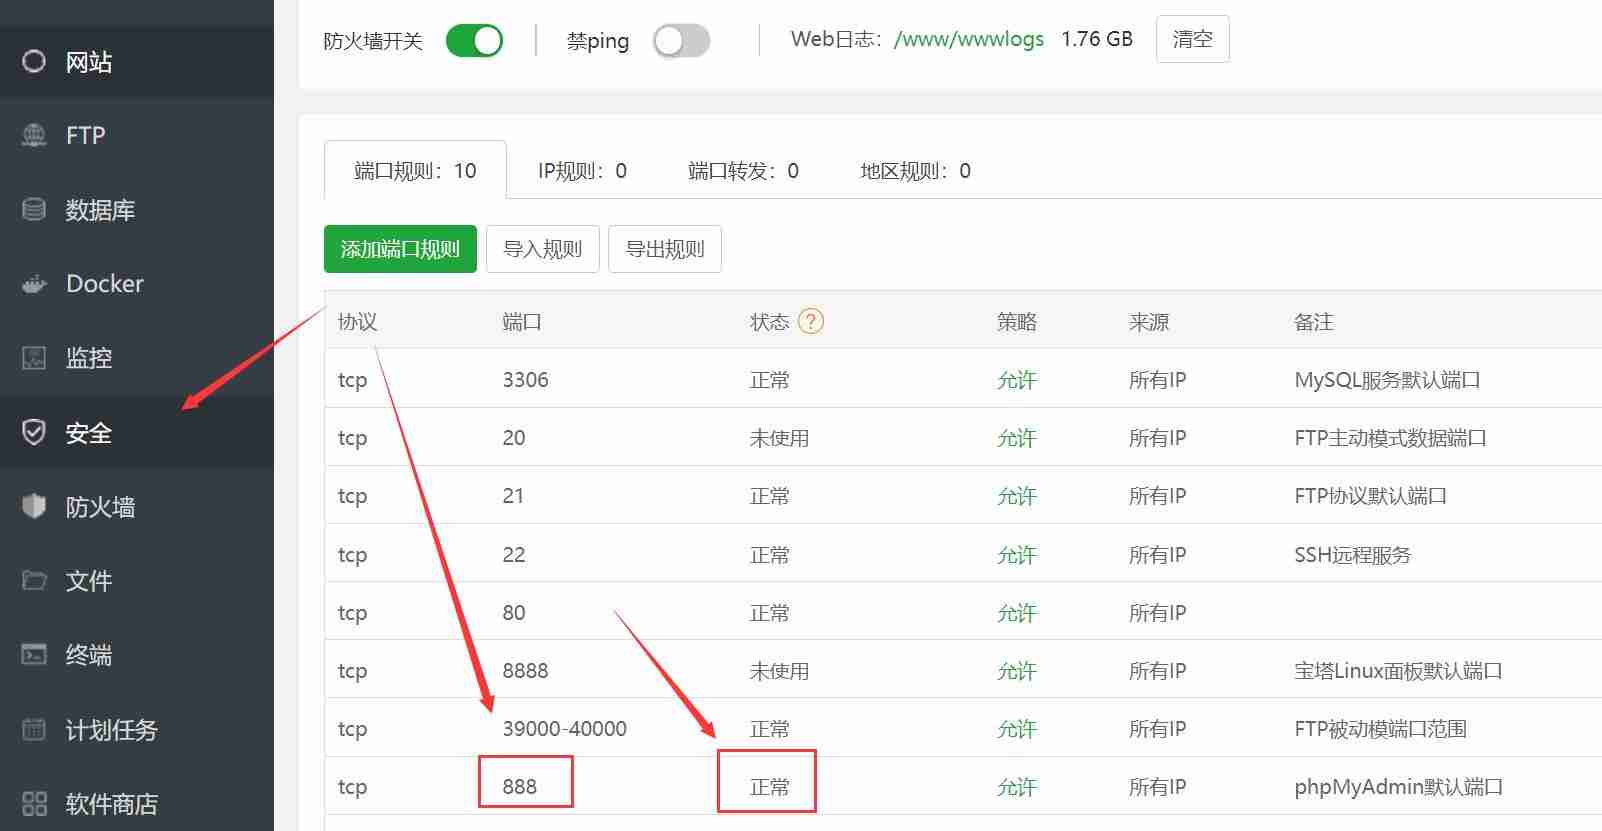
Task: Open 软件商店 in the sidebar menu
Action: click(112, 804)
